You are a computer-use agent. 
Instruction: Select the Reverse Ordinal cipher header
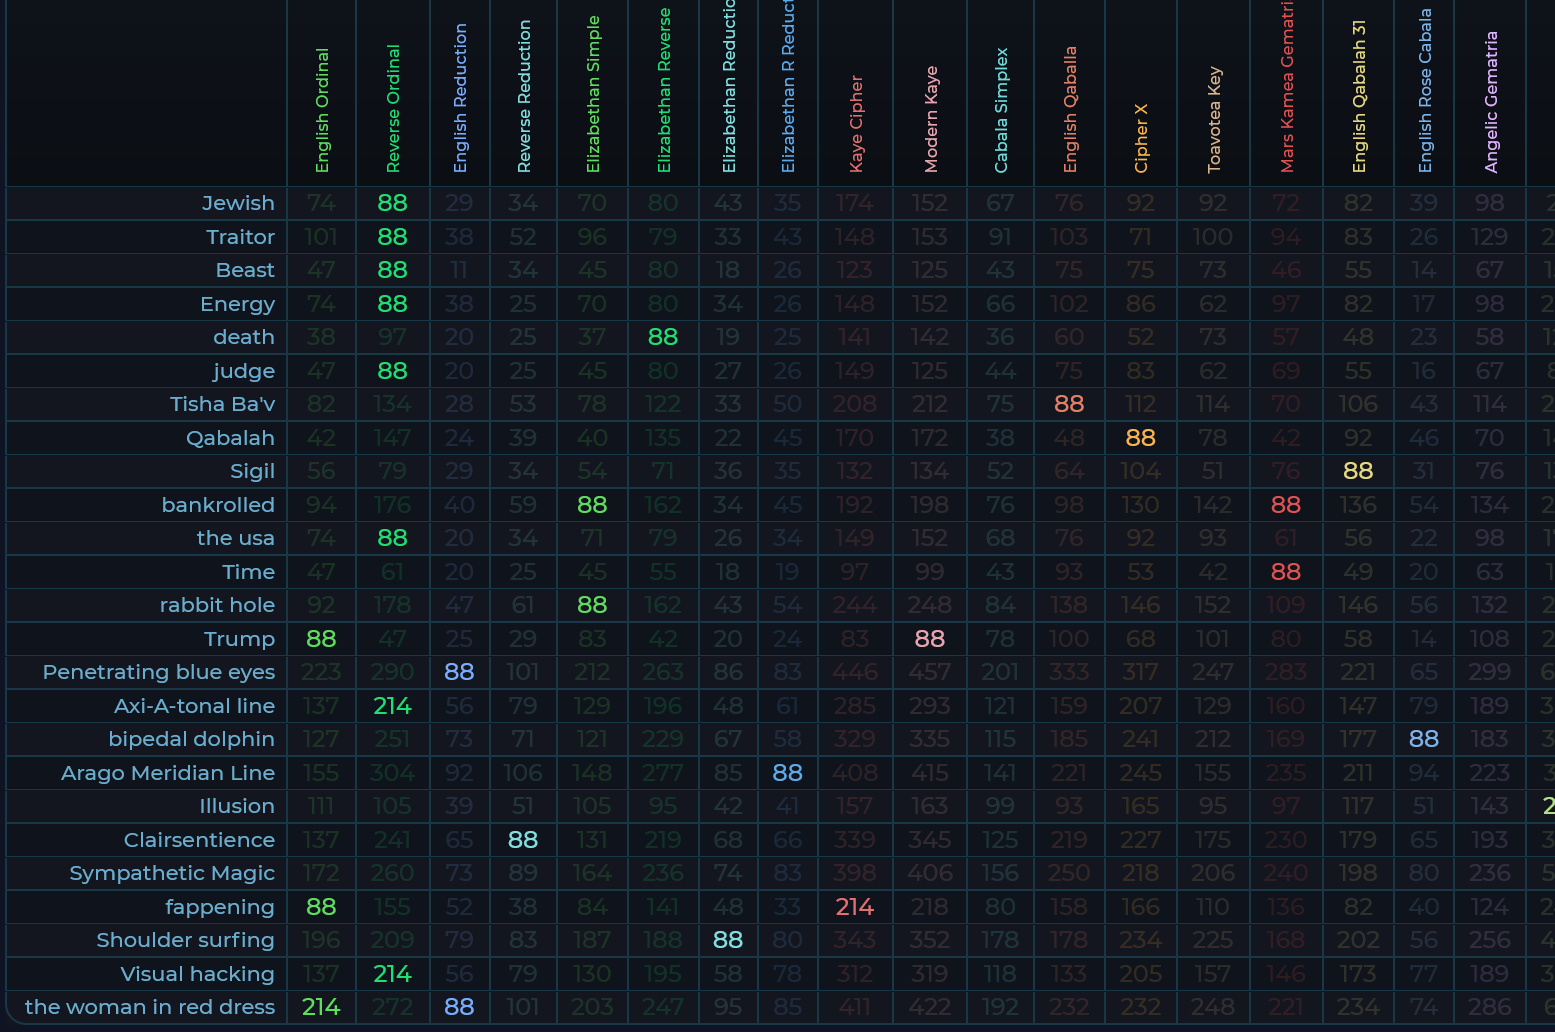pos(393,108)
